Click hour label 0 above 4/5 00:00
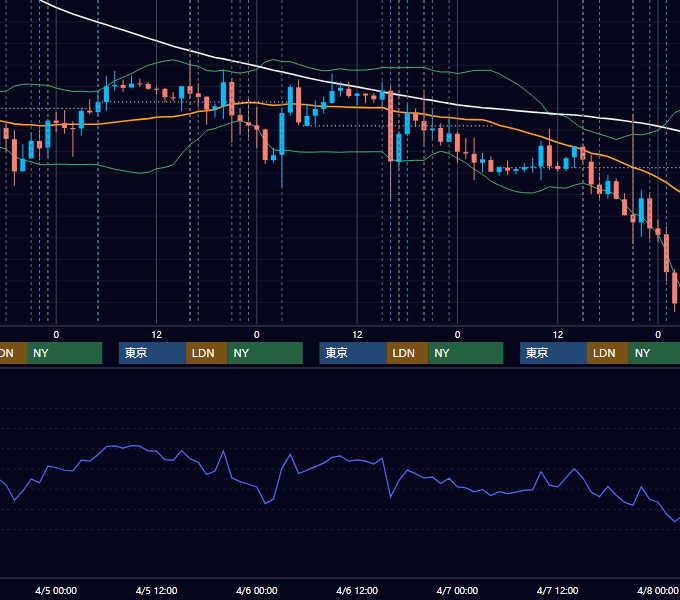Screen dimensions: 680x600 pos(56,335)
